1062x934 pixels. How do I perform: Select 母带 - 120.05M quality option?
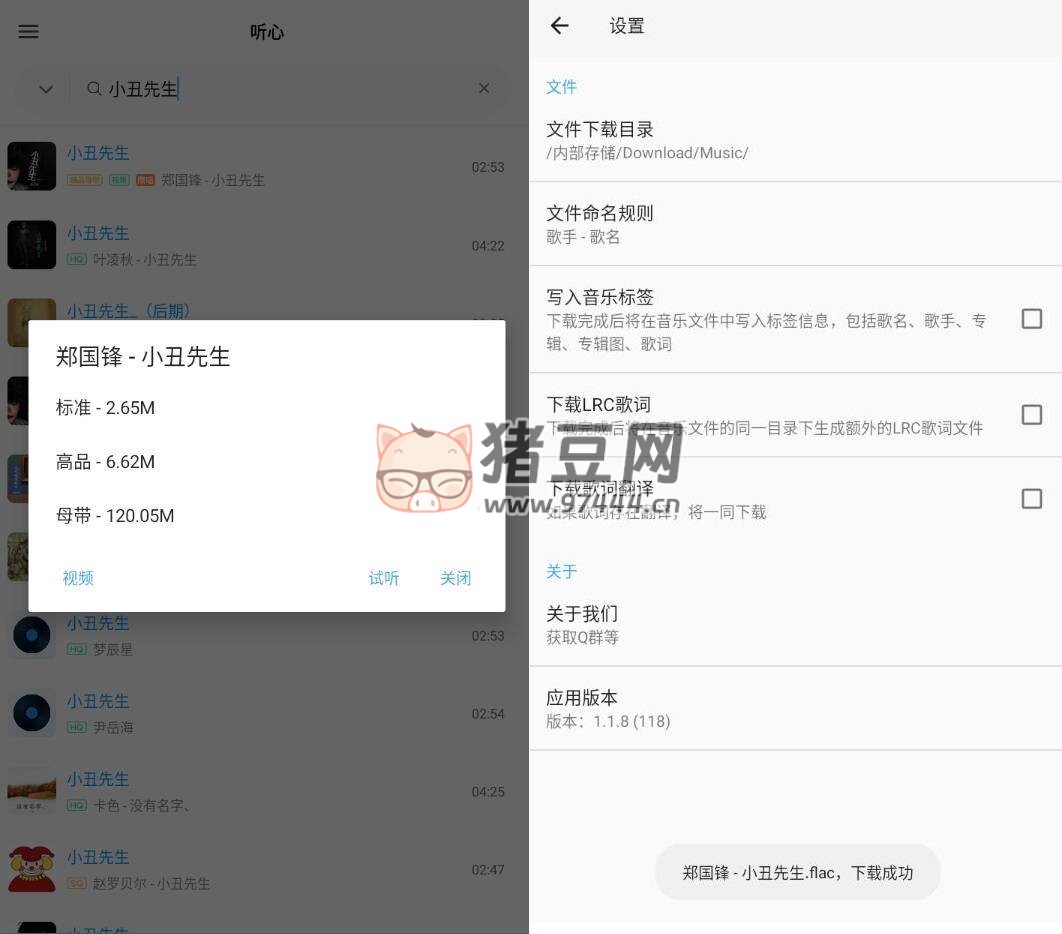(115, 516)
